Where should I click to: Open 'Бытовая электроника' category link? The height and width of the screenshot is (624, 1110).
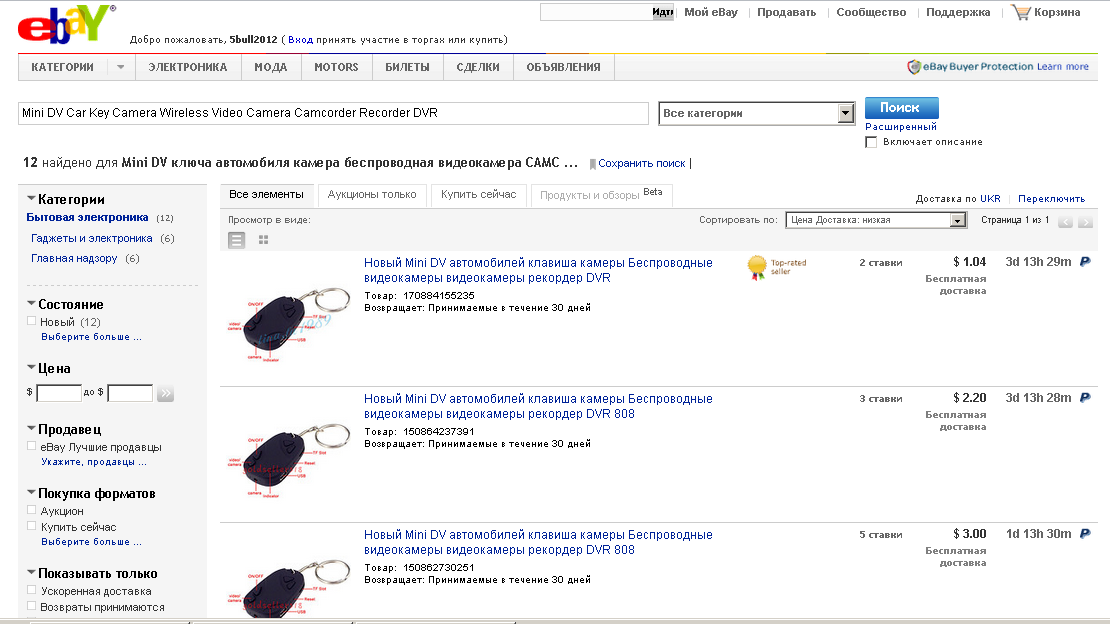tap(87, 217)
